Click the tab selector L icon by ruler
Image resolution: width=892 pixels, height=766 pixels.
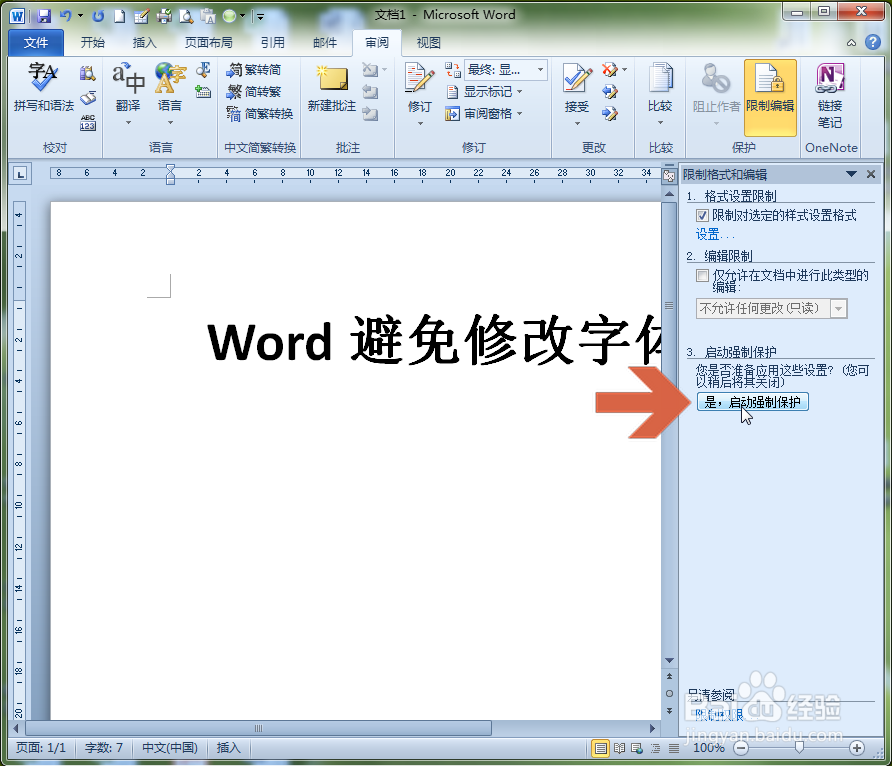20,173
